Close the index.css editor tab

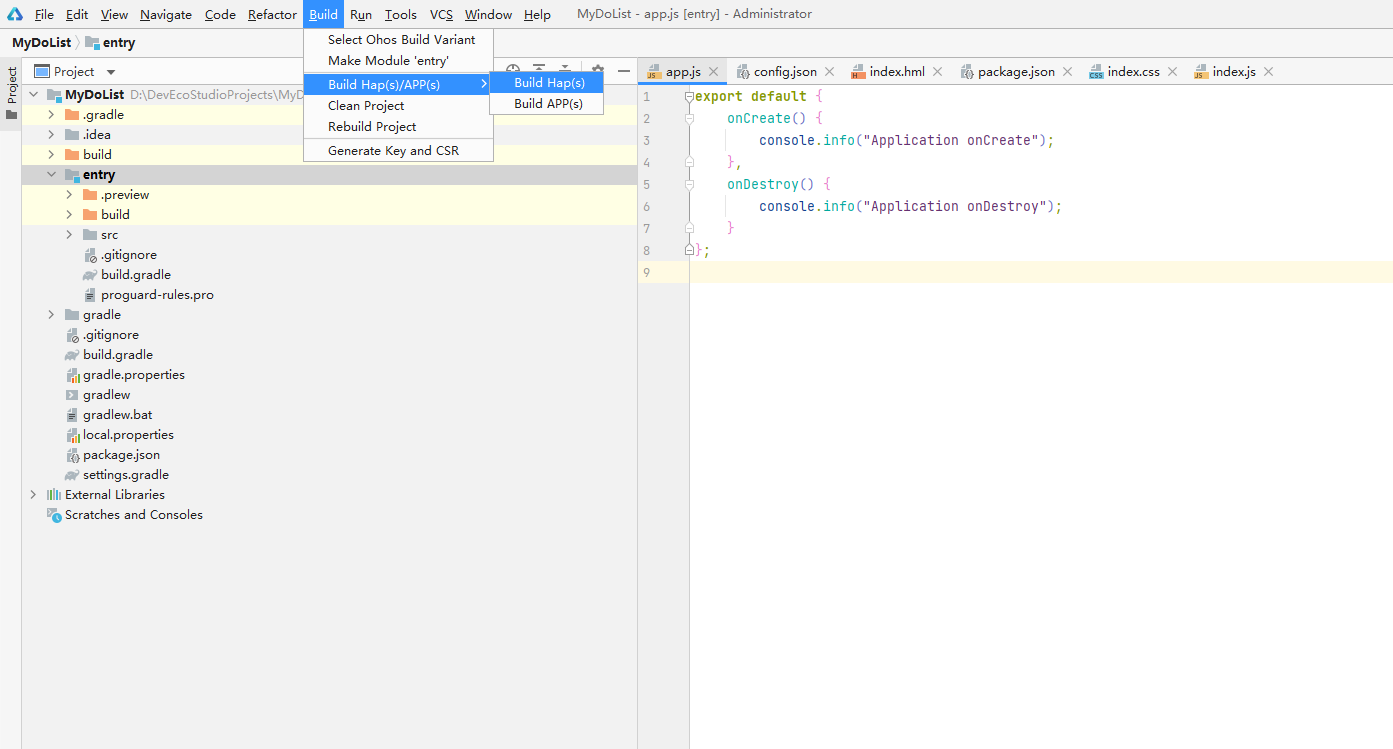click(1172, 72)
